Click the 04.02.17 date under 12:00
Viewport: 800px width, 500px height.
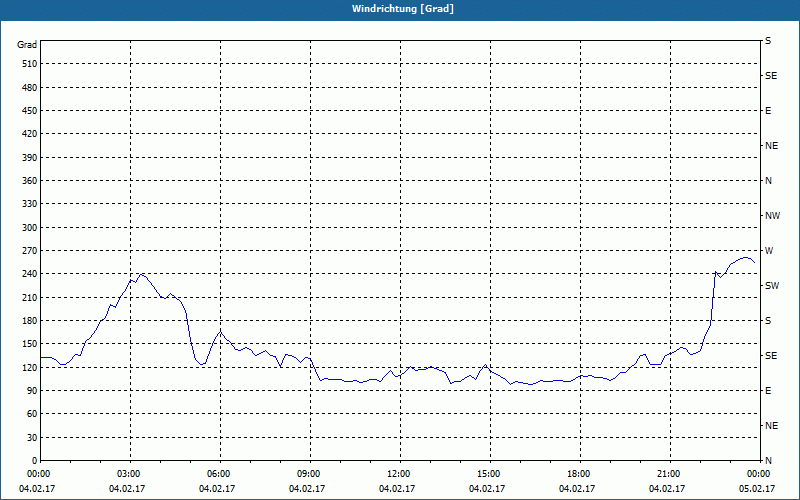coord(397,489)
